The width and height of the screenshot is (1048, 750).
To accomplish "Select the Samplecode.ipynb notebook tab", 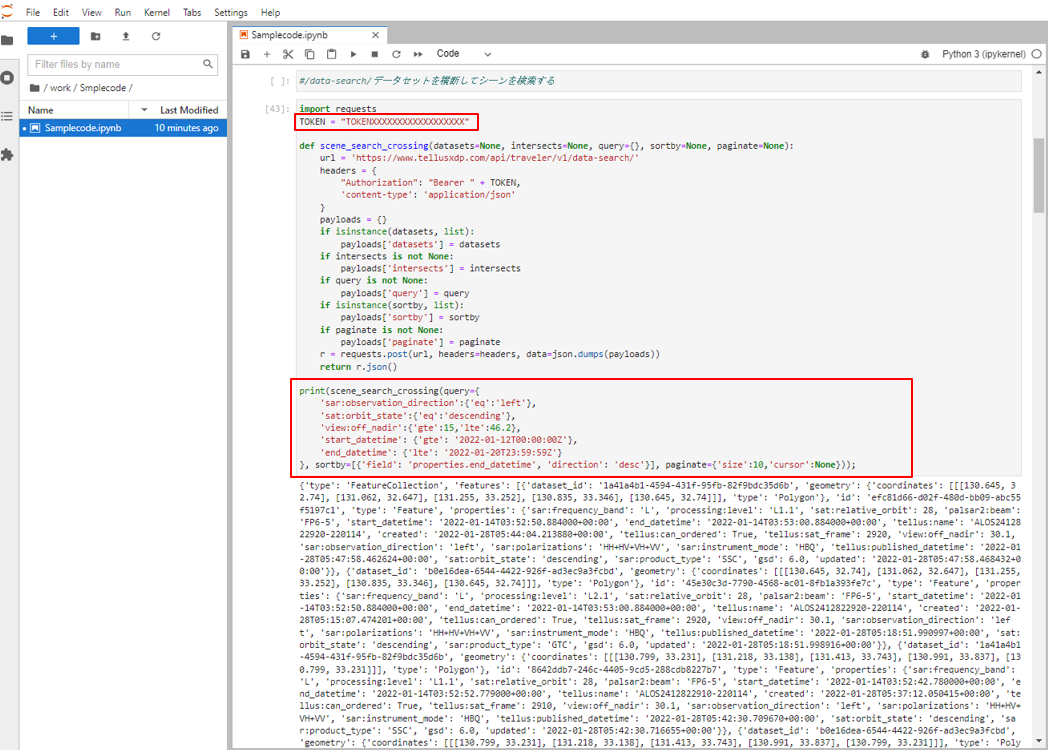I will [x=309, y=35].
